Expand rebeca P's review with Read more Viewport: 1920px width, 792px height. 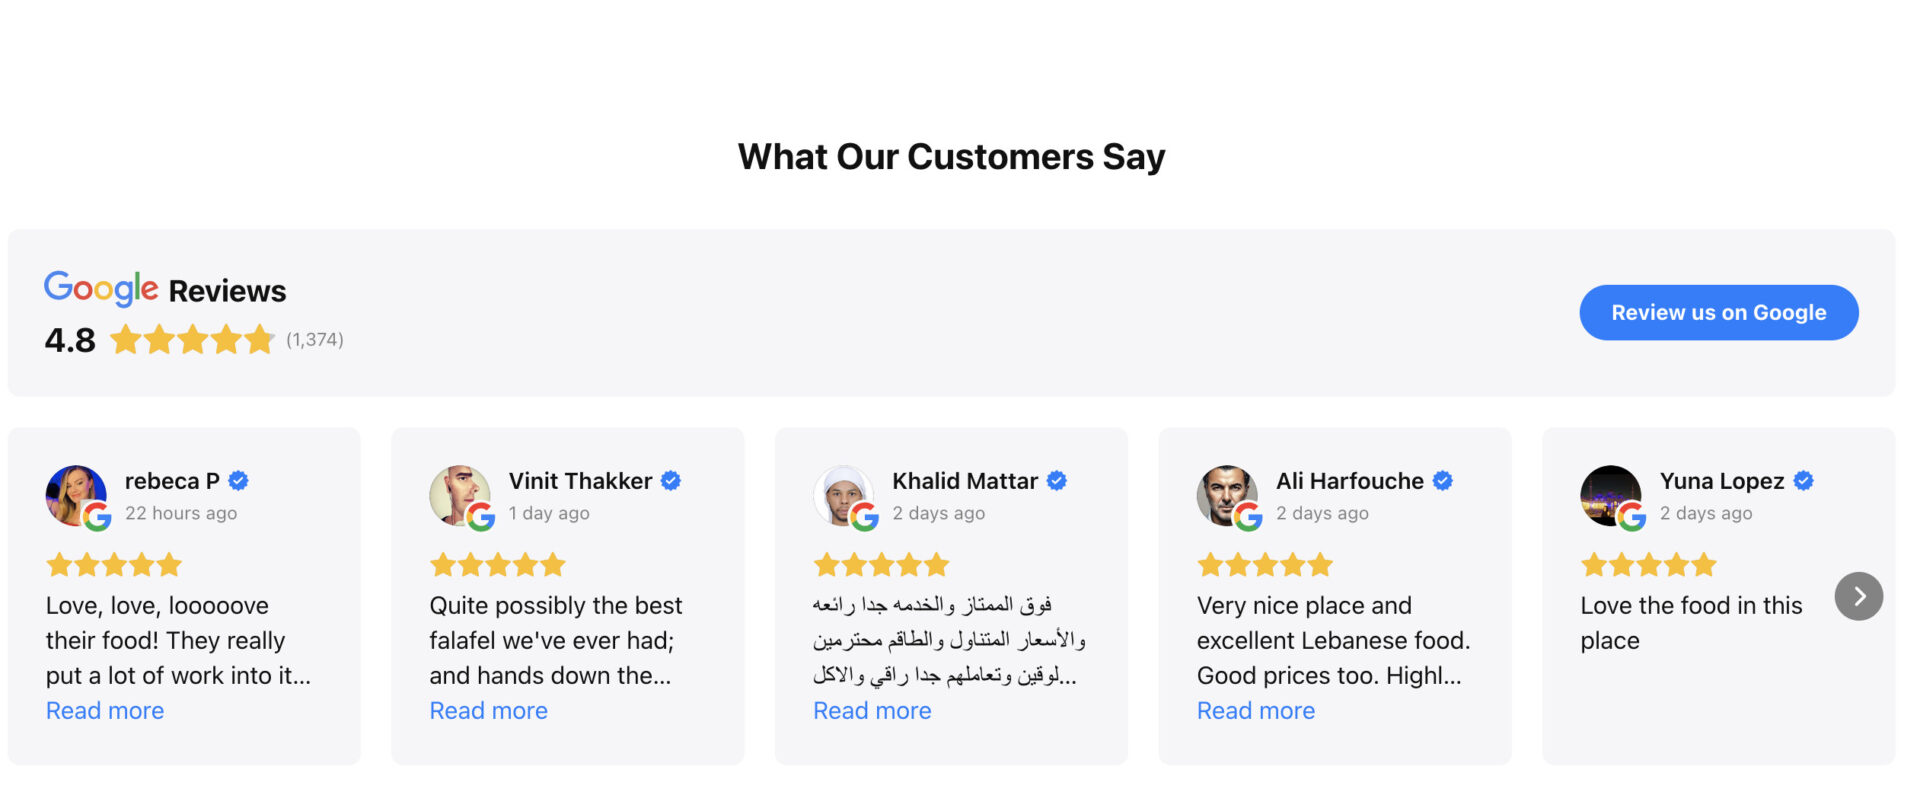105,711
